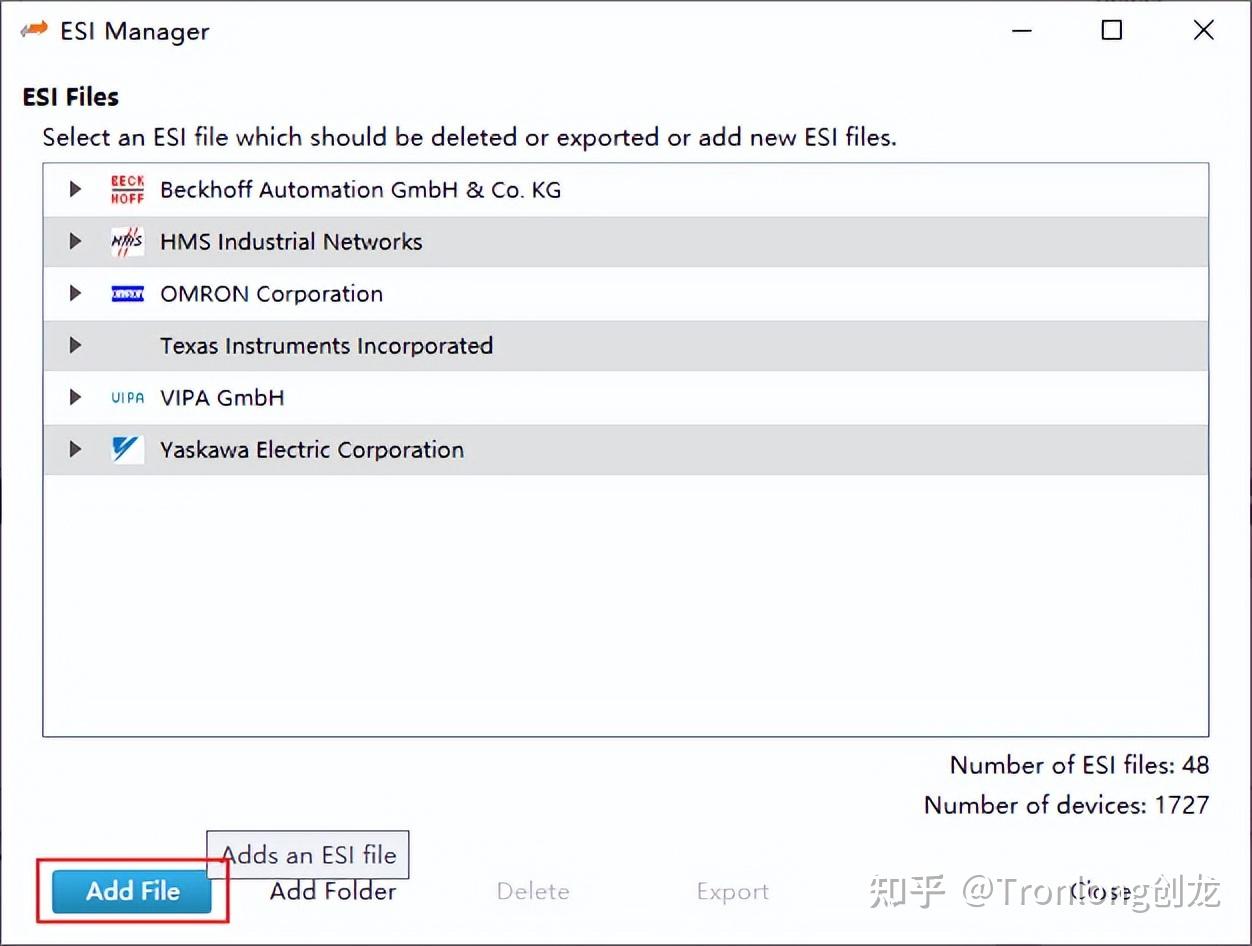Click the HMS Industrial Networks logo

click(x=127, y=241)
